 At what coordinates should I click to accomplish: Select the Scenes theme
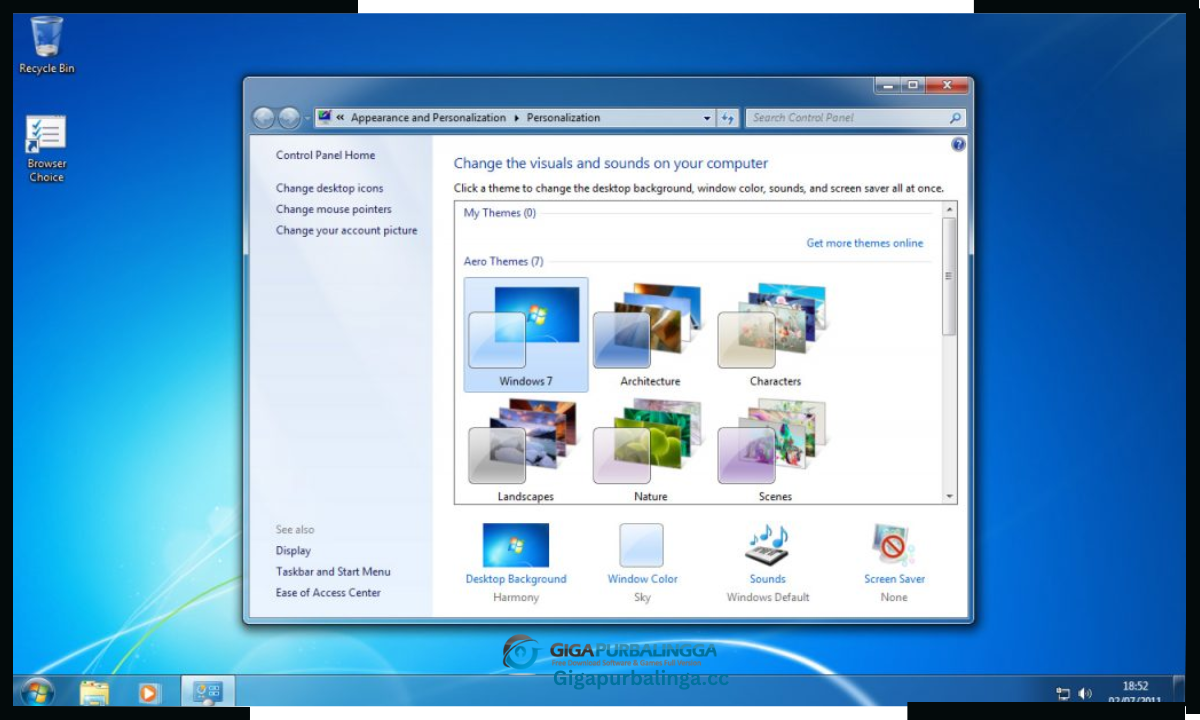pyautogui.click(x=775, y=450)
